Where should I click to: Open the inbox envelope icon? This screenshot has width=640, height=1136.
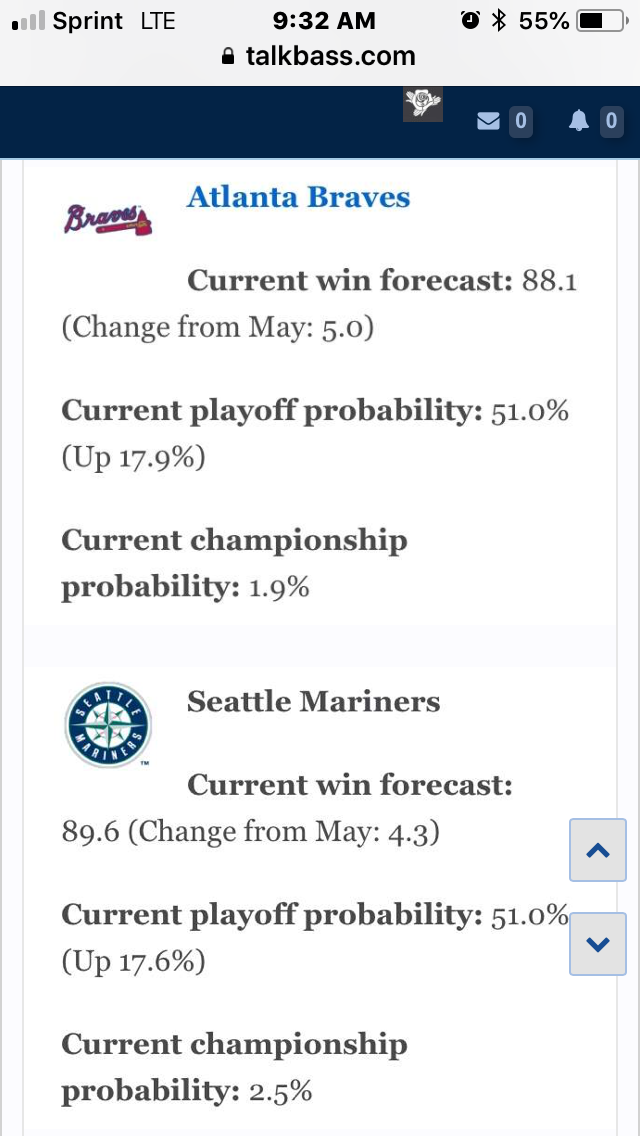[489, 121]
